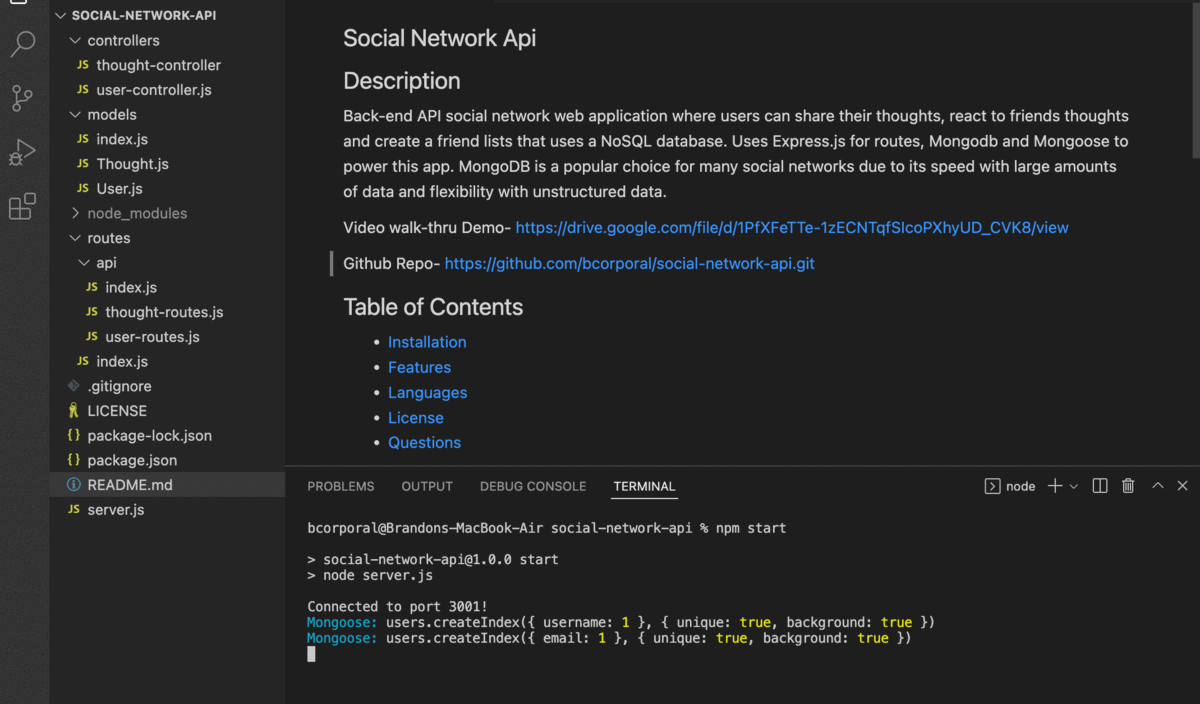
Task: Open the Source Control view
Action: (22, 98)
